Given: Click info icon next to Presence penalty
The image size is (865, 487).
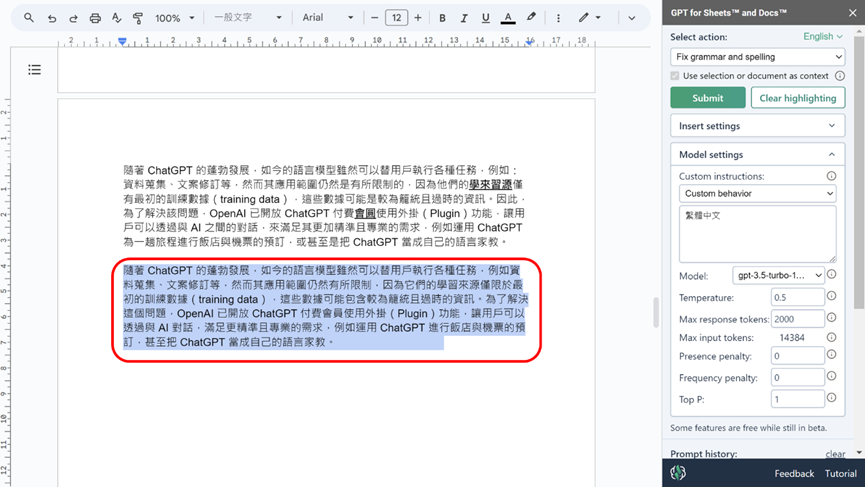Looking at the screenshot, I should (x=831, y=355).
